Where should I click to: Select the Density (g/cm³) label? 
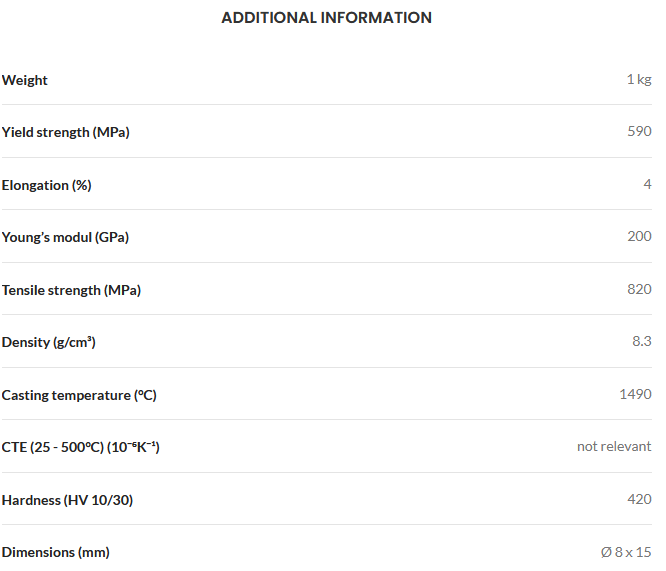point(48,342)
